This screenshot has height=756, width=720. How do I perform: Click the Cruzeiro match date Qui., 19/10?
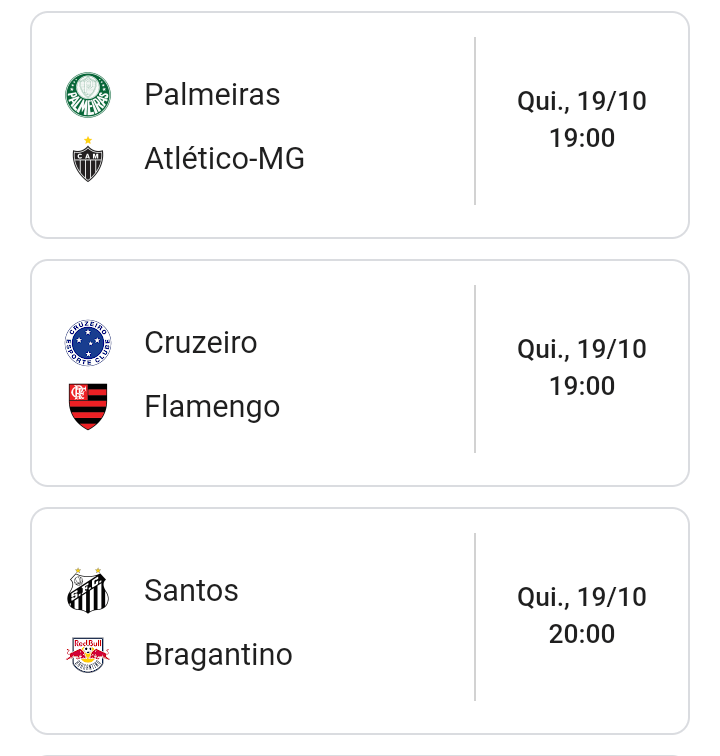pyautogui.click(x=582, y=349)
